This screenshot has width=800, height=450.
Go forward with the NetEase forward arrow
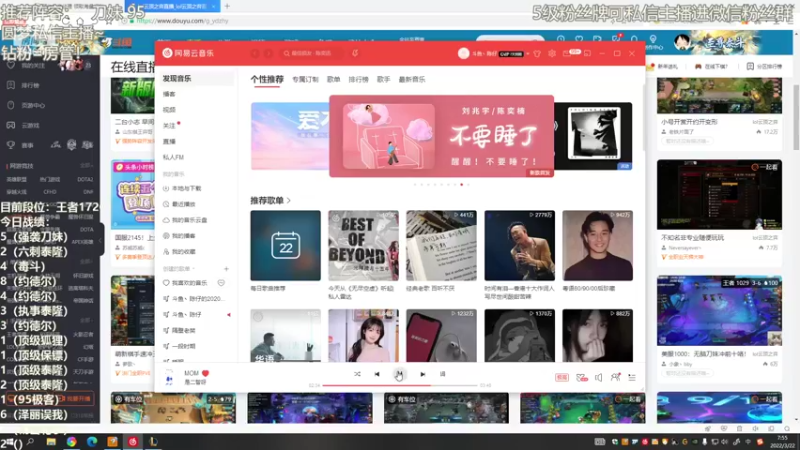click(x=268, y=53)
